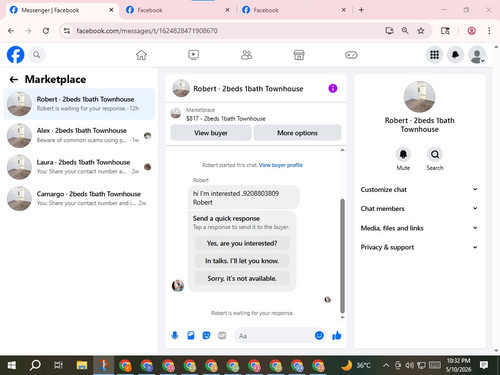This screenshot has height=375, width=500.
Task: Go back in browser history
Action: [11, 31]
